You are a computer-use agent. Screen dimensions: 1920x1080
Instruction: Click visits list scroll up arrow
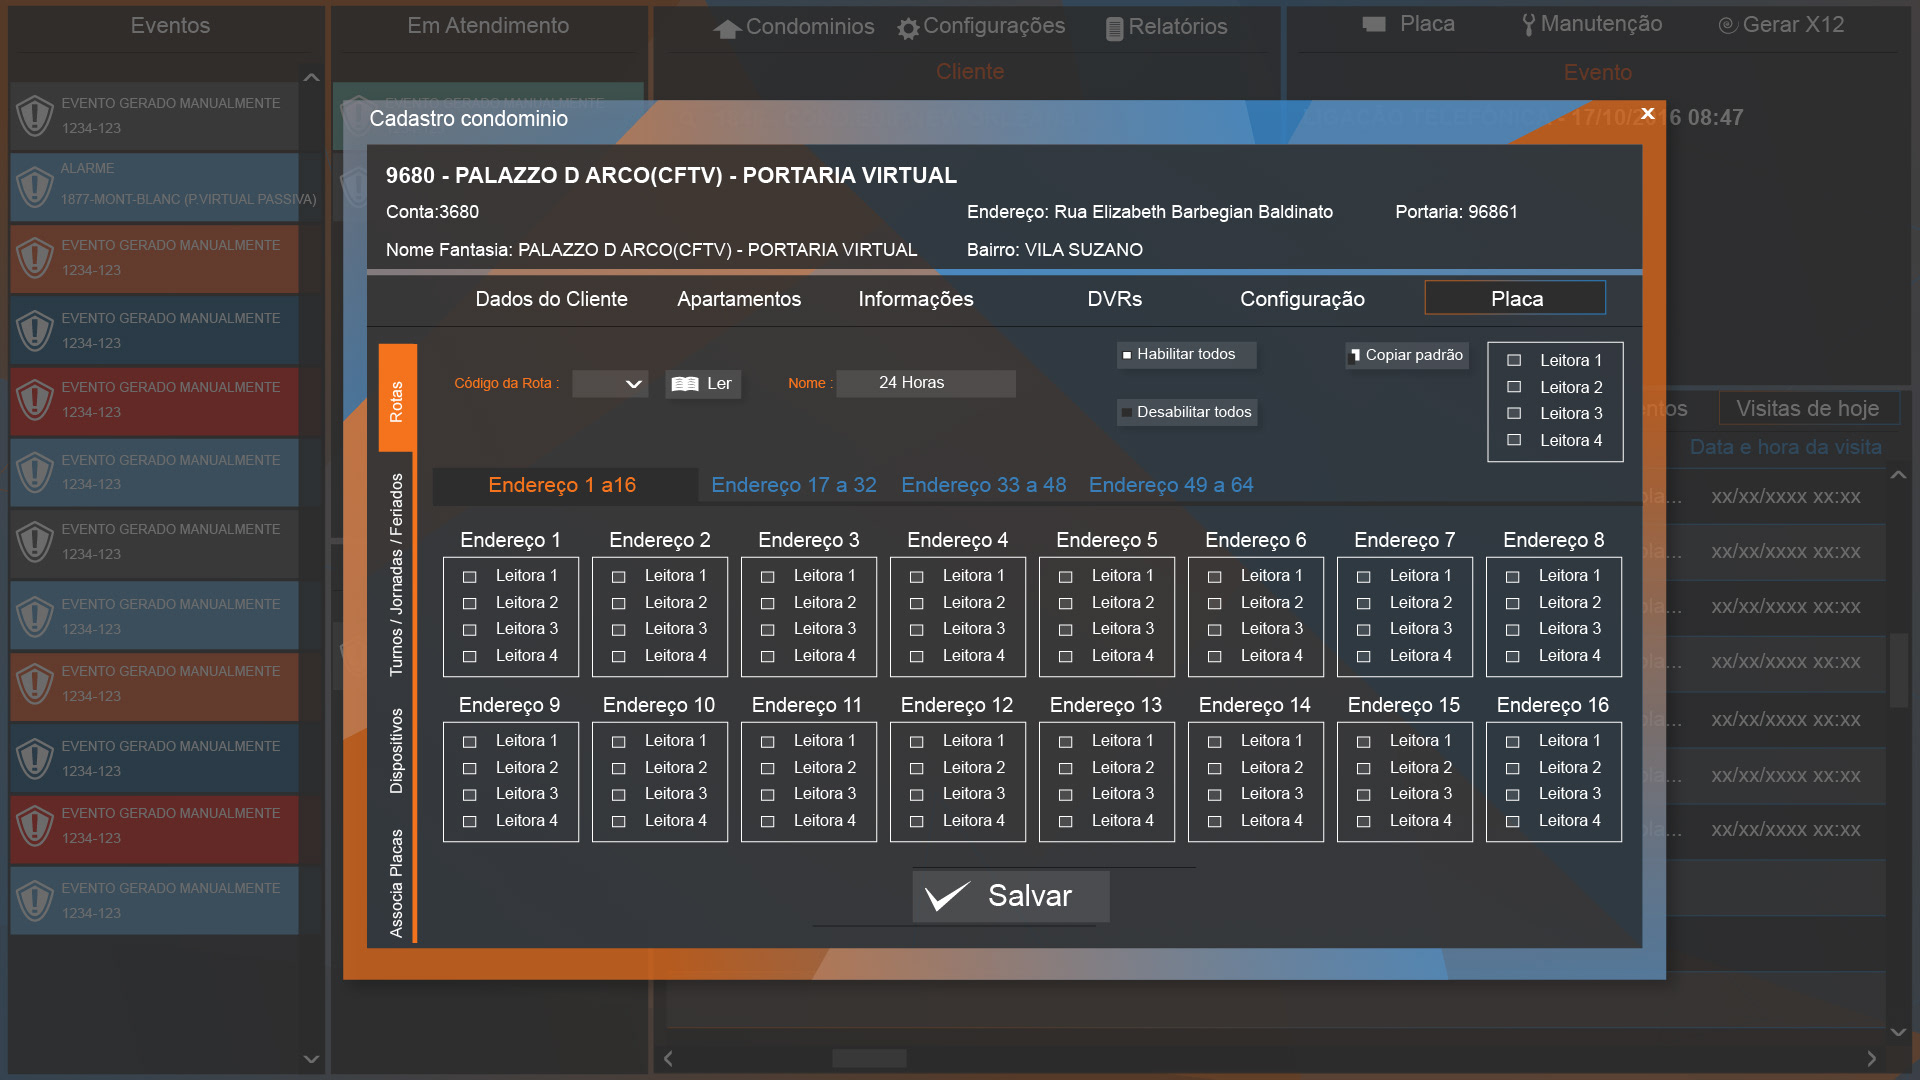[1898, 476]
